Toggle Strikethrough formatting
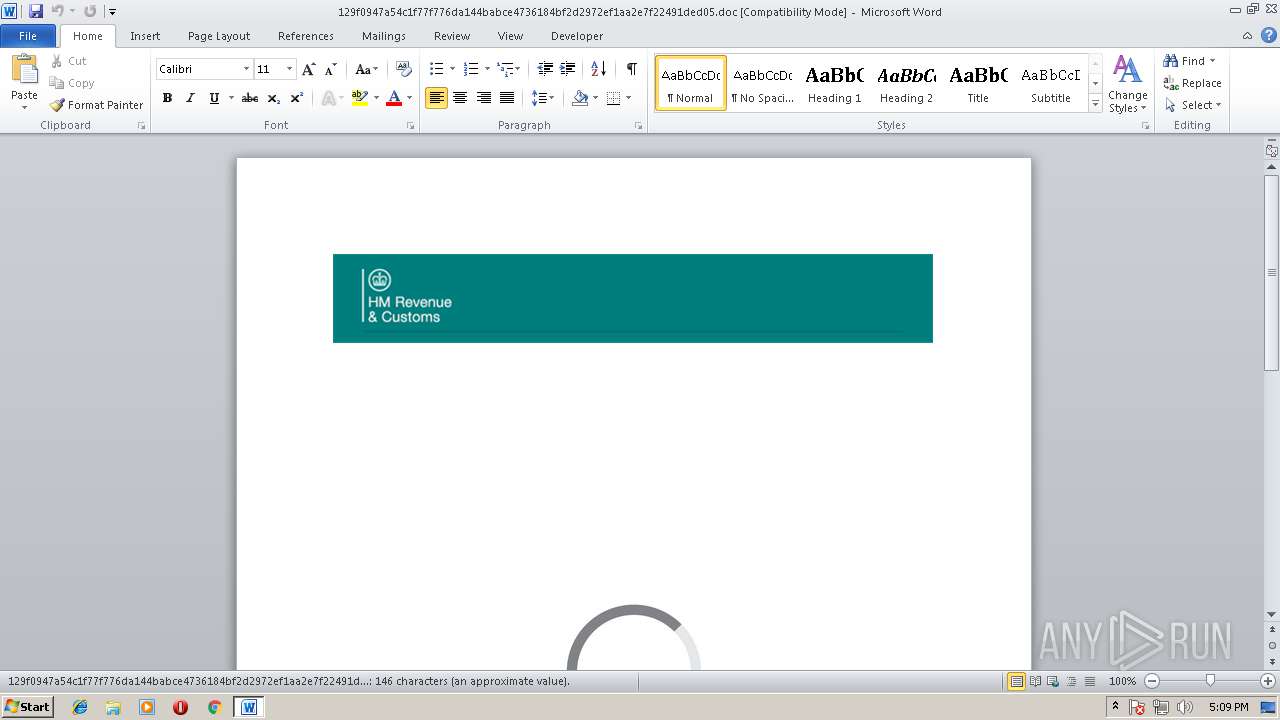Image resolution: width=1280 pixels, height=720 pixels. pyautogui.click(x=250, y=98)
